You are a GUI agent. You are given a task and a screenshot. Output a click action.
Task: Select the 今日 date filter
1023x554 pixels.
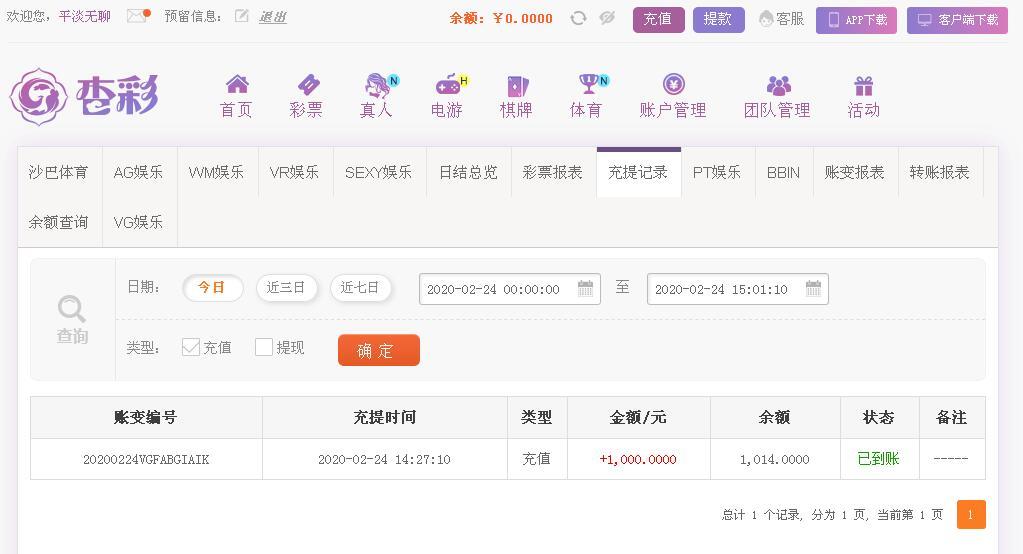[212, 288]
